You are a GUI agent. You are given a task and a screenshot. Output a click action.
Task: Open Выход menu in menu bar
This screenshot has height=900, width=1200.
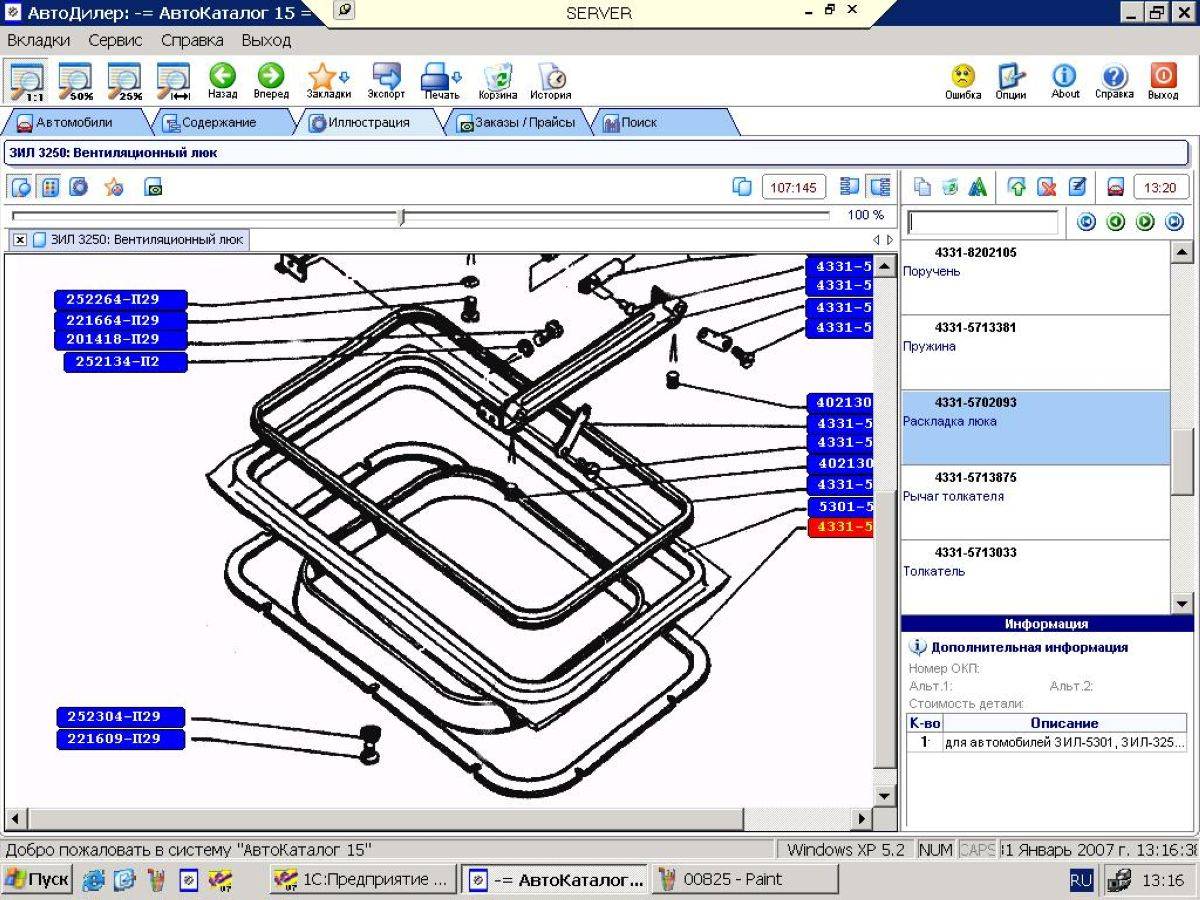tap(266, 41)
